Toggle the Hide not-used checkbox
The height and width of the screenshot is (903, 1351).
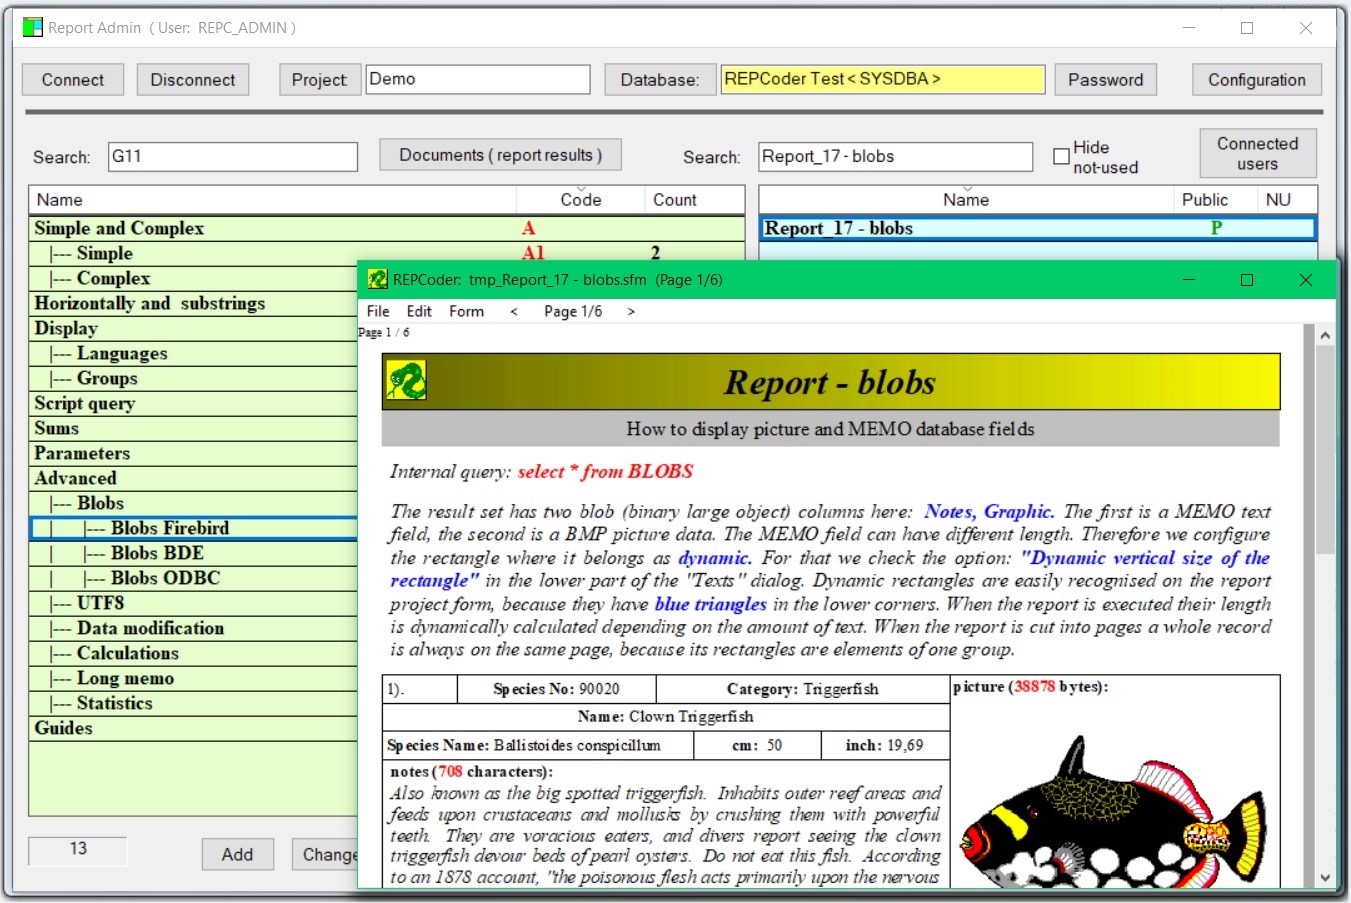click(x=1061, y=156)
